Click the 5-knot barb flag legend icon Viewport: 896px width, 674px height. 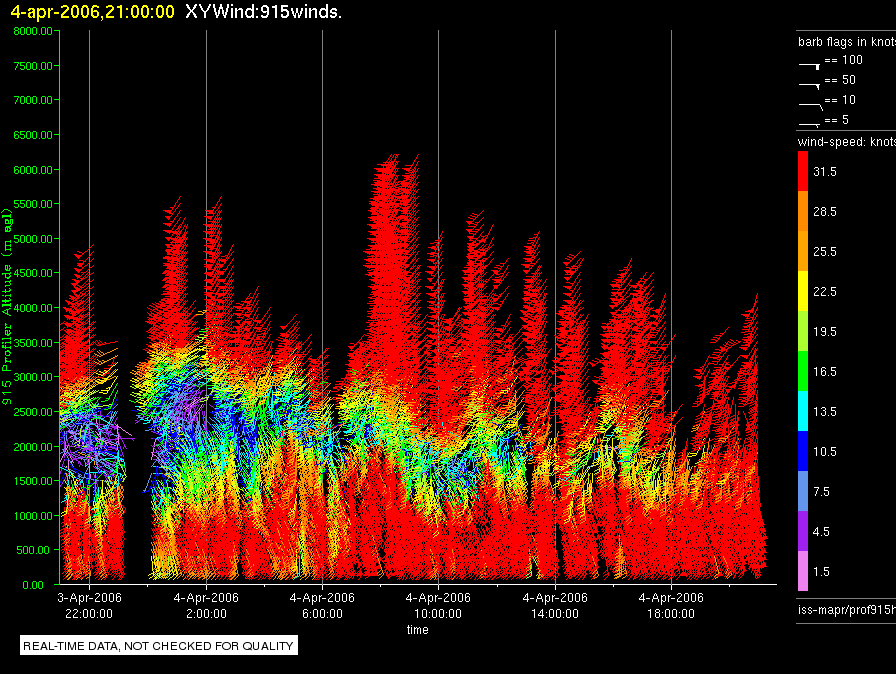click(809, 124)
